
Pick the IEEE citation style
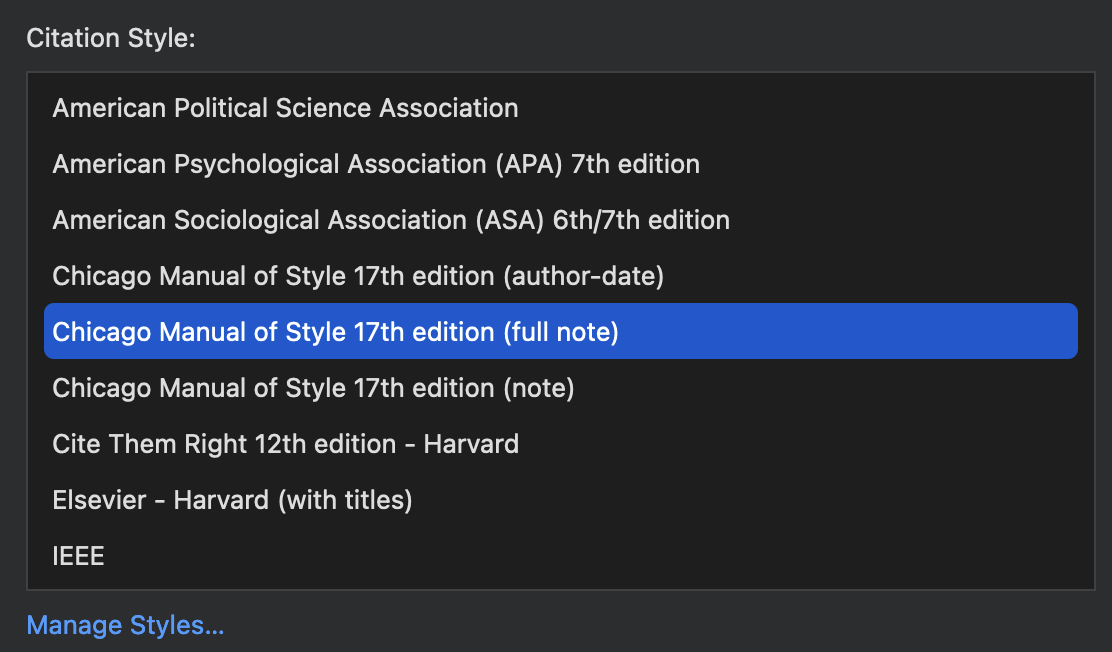(78, 556)
